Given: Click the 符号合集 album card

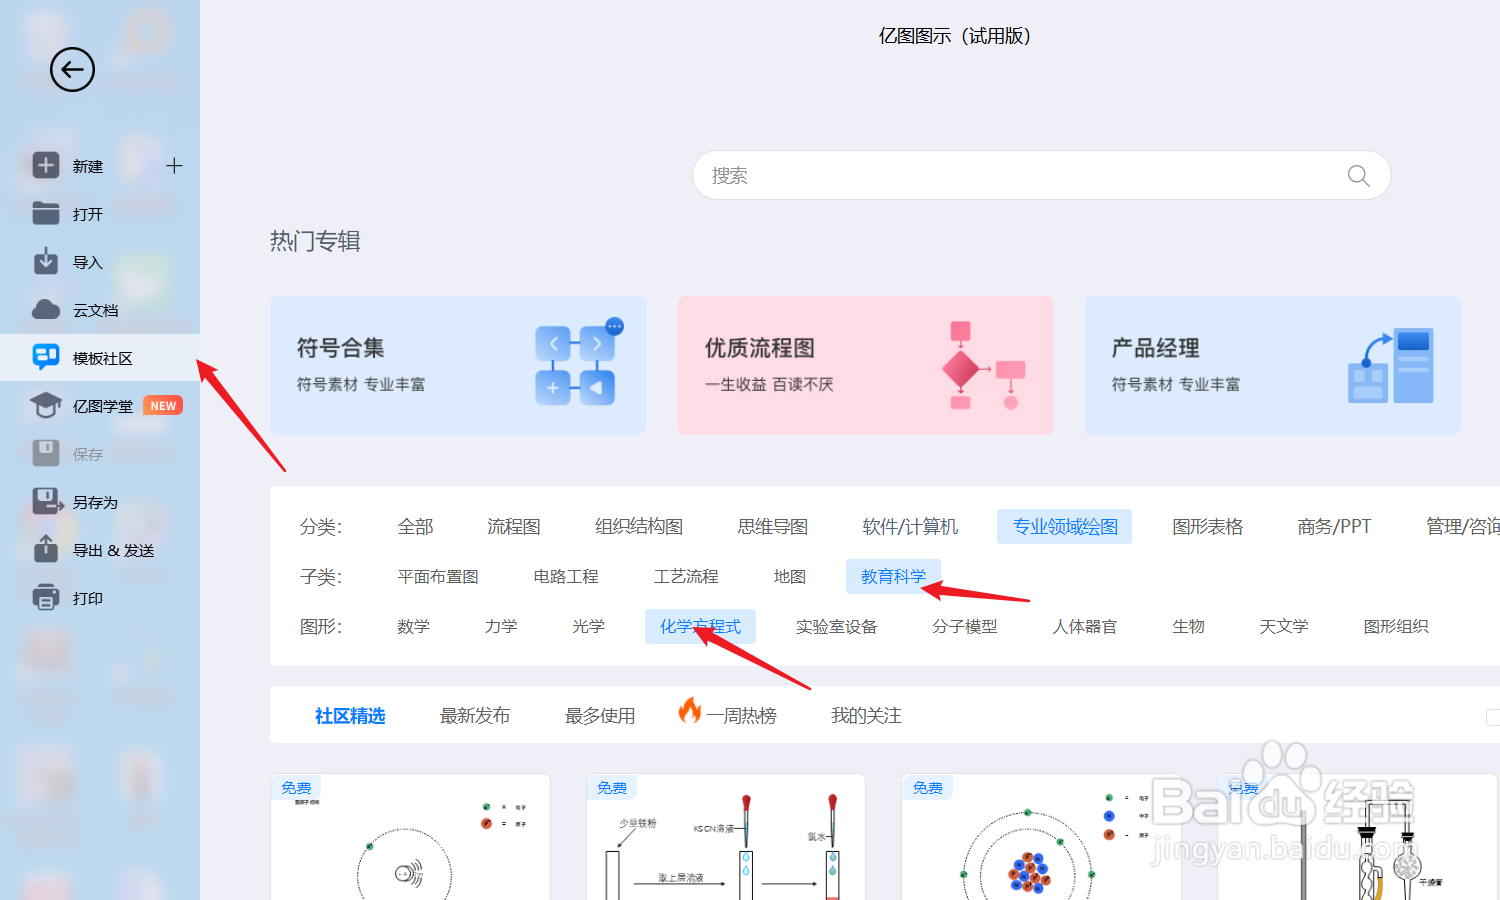Looking at the screenshot, I should [458, 365].
